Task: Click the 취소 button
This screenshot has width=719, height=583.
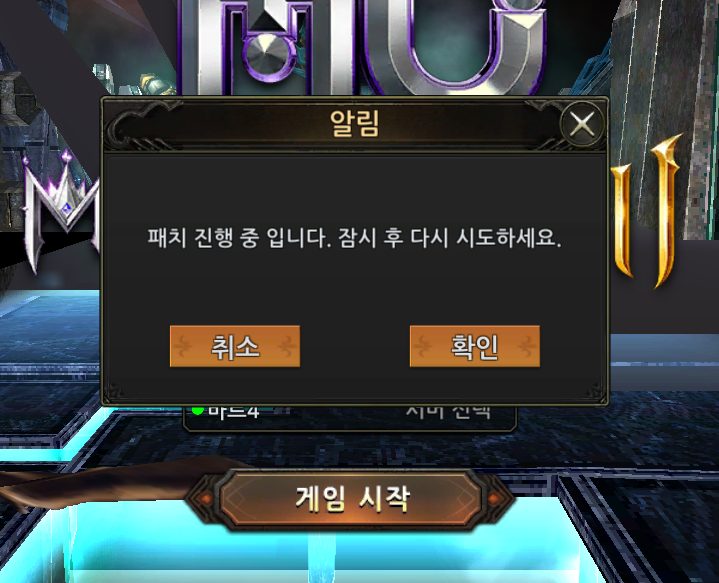Action: 235,346
